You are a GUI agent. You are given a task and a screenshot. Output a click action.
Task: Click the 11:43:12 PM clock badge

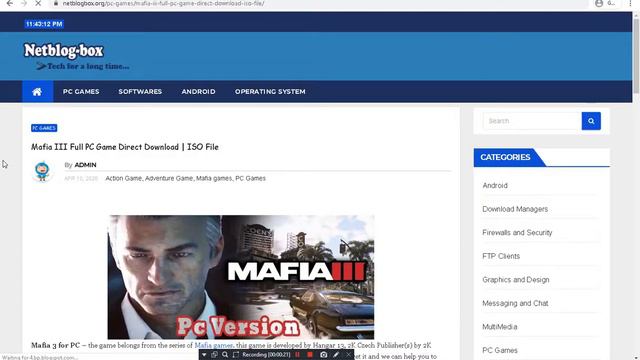coord(44,24)
